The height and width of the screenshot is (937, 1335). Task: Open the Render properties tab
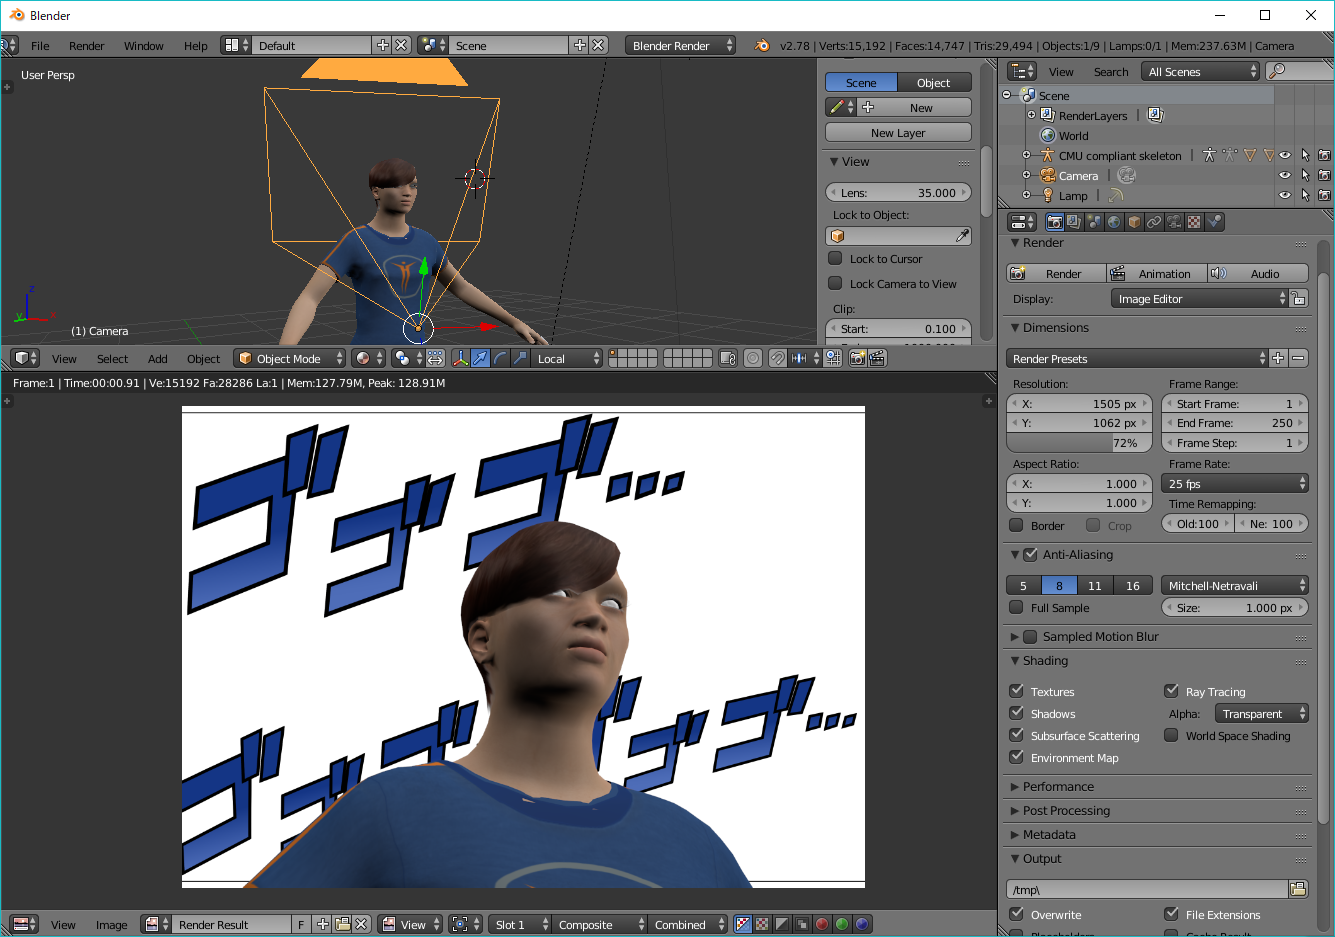(x=1054, y=222)
